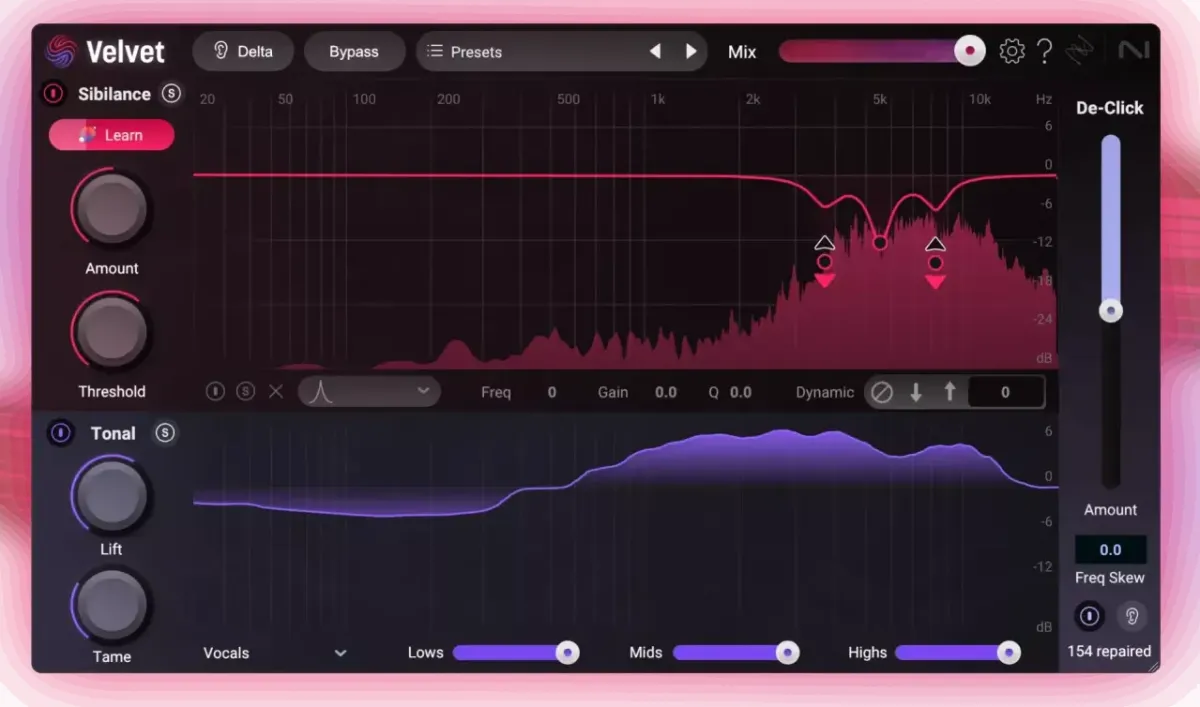Click the Sibilance Threshold knob
Image resolution: width=1200 pixels, height=707 pixels.
112,332
